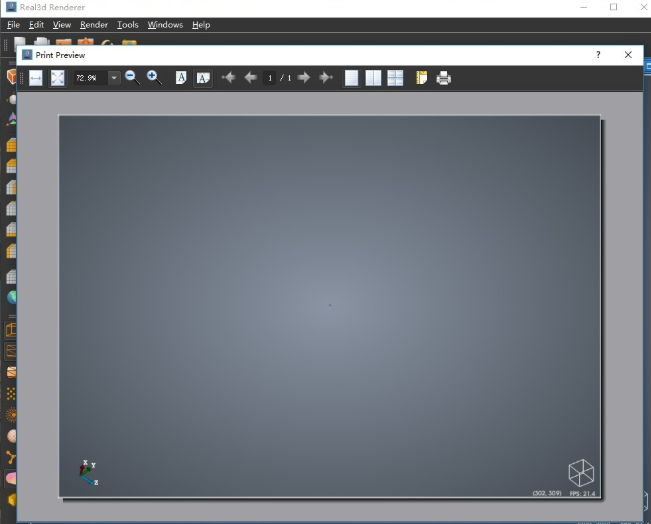Go to the previous page arrow
651x524 pixels.
tap(250, 78)
